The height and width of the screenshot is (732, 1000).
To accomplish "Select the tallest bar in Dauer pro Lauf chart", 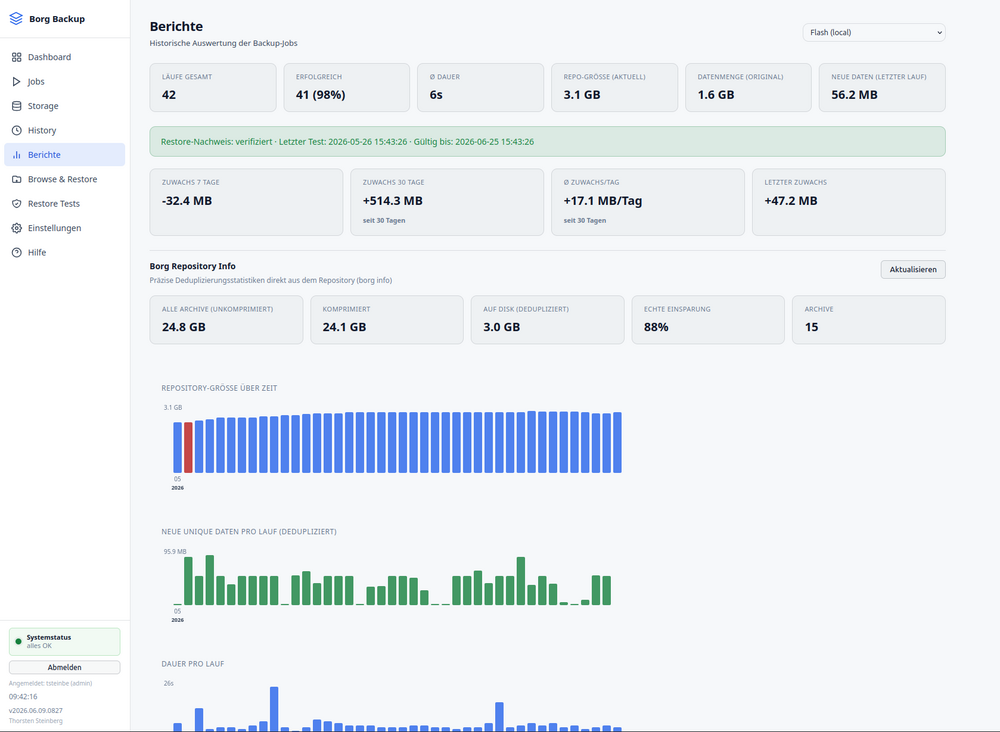I will pyautogui.click(x=274, y=709).
